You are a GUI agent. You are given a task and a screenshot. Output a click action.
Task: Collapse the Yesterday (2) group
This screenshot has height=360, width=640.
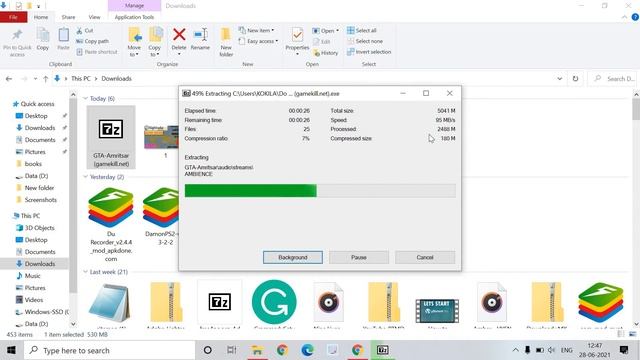point(85,177)
